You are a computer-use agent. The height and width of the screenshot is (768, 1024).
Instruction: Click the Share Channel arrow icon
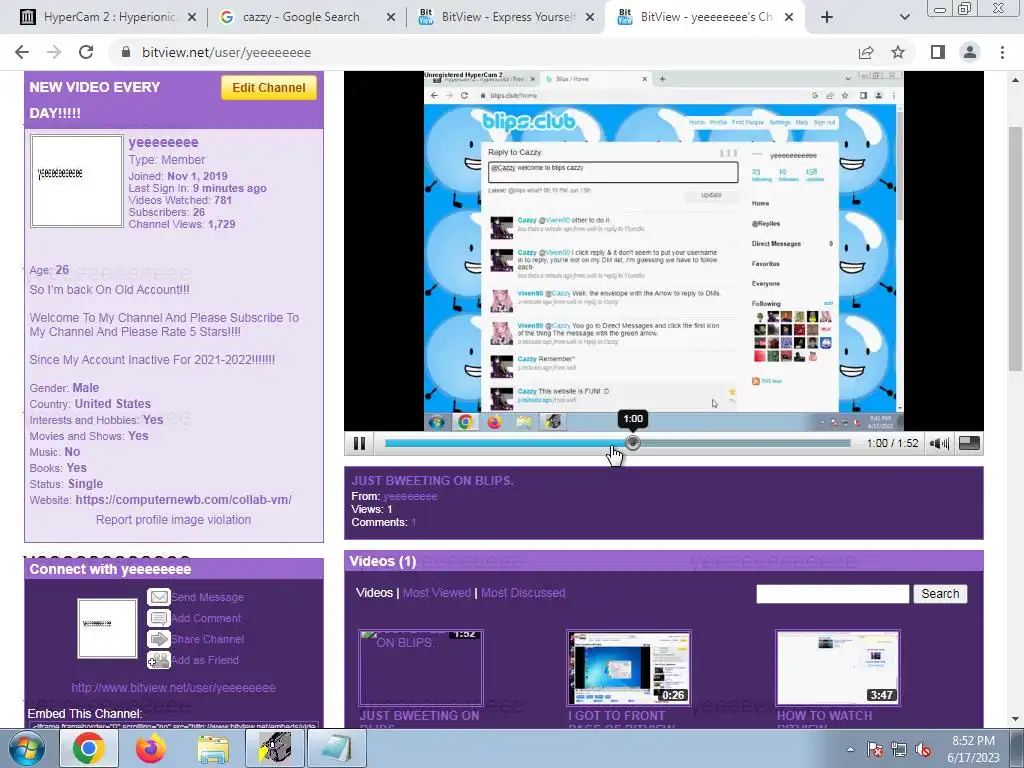click(159, 639)
